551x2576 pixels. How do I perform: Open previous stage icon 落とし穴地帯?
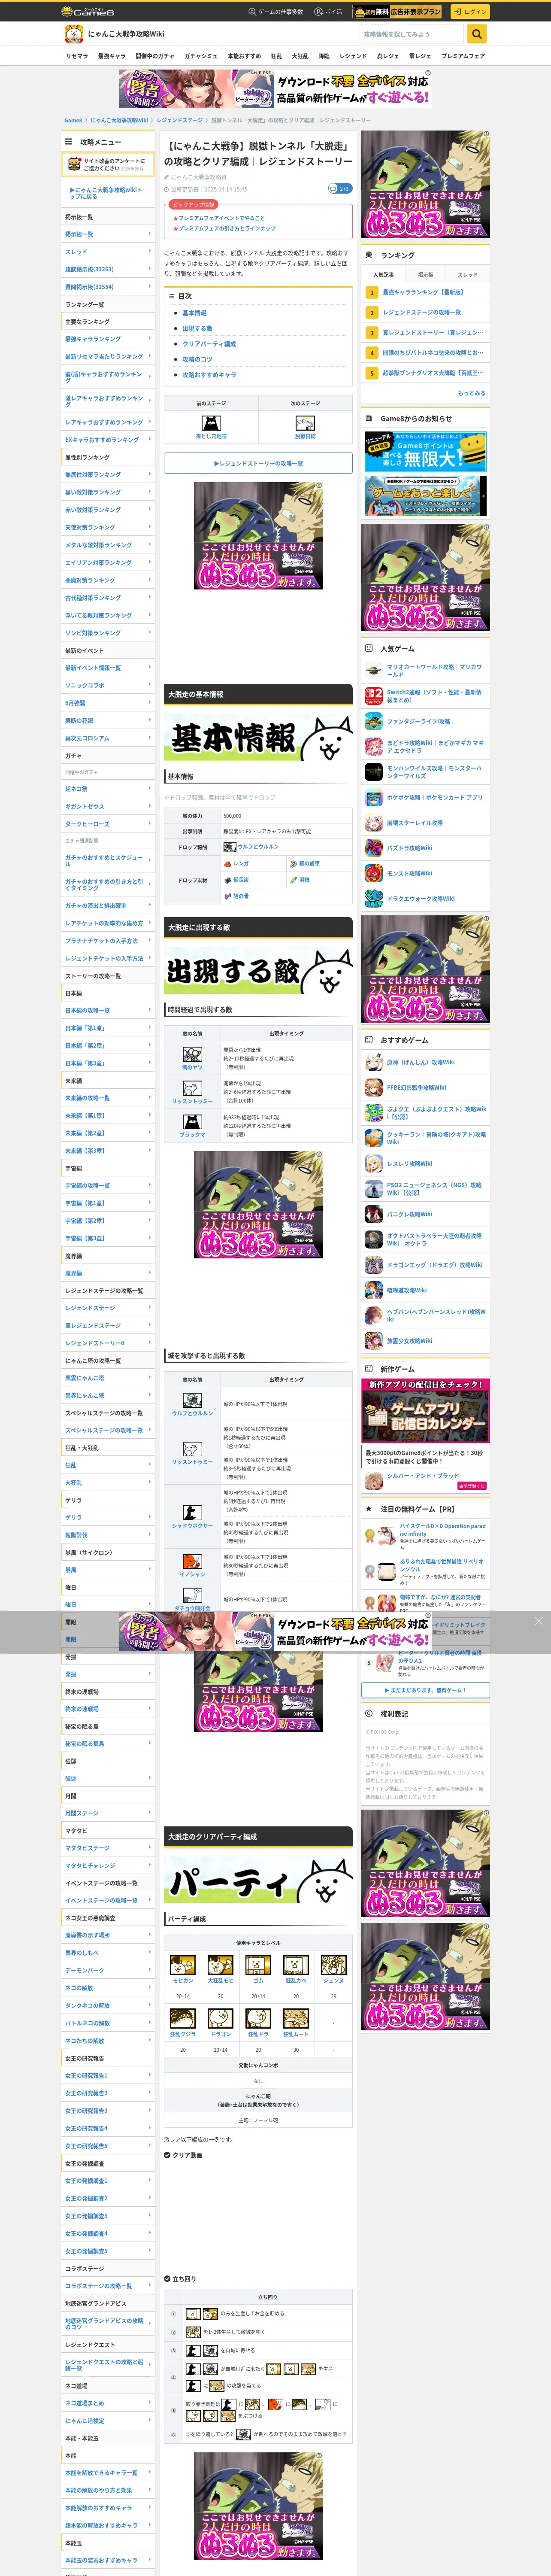pyautogui.click(x=211, y=423)
